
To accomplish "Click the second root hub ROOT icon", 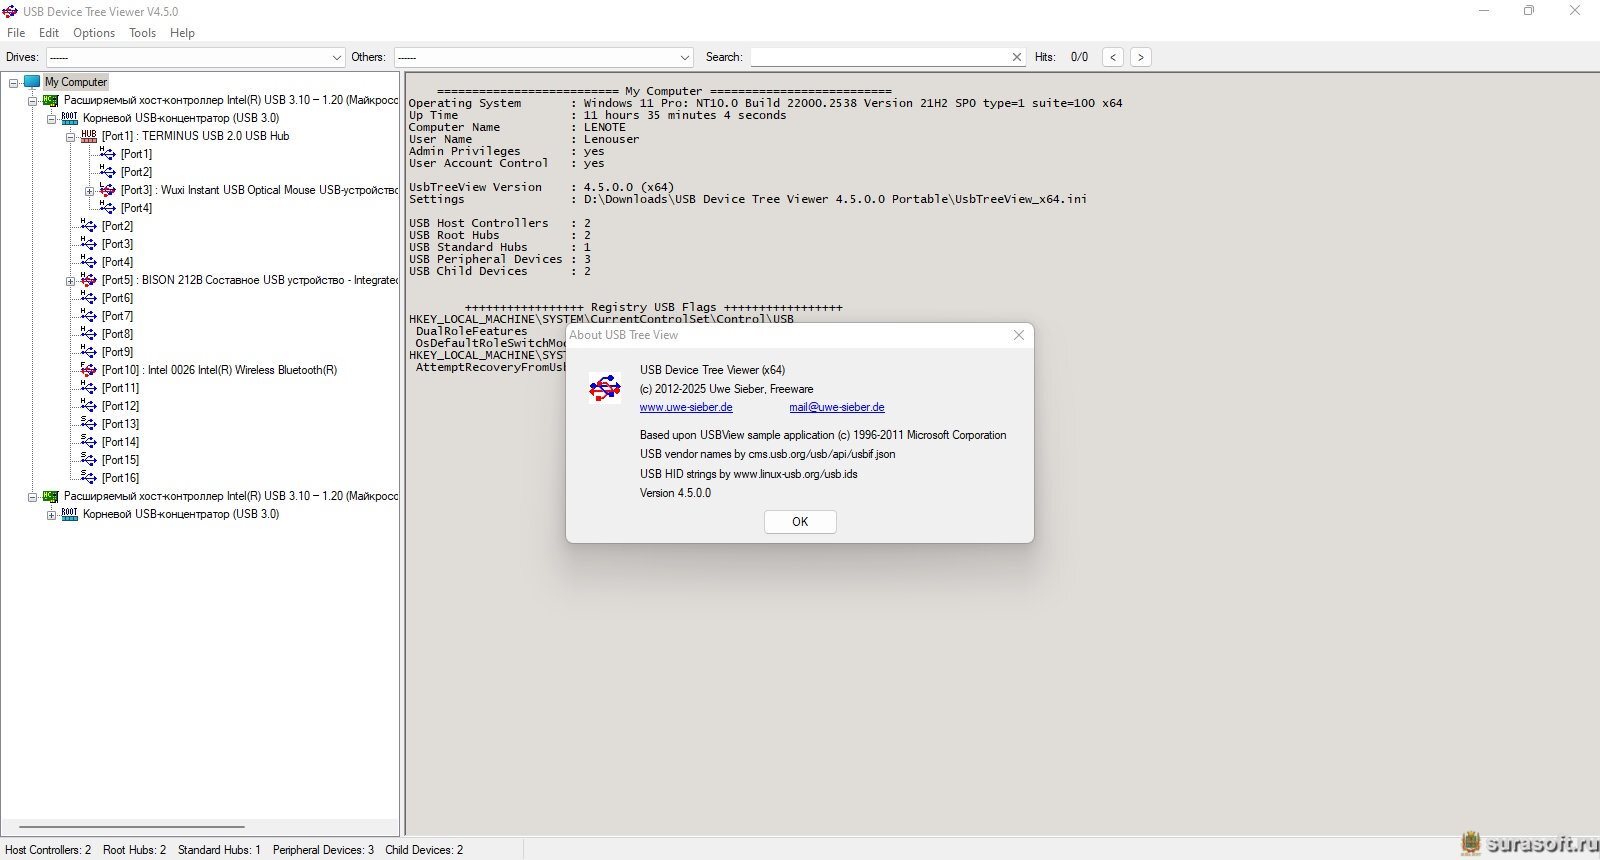I will pyautogui.click(x=69, y=514).
